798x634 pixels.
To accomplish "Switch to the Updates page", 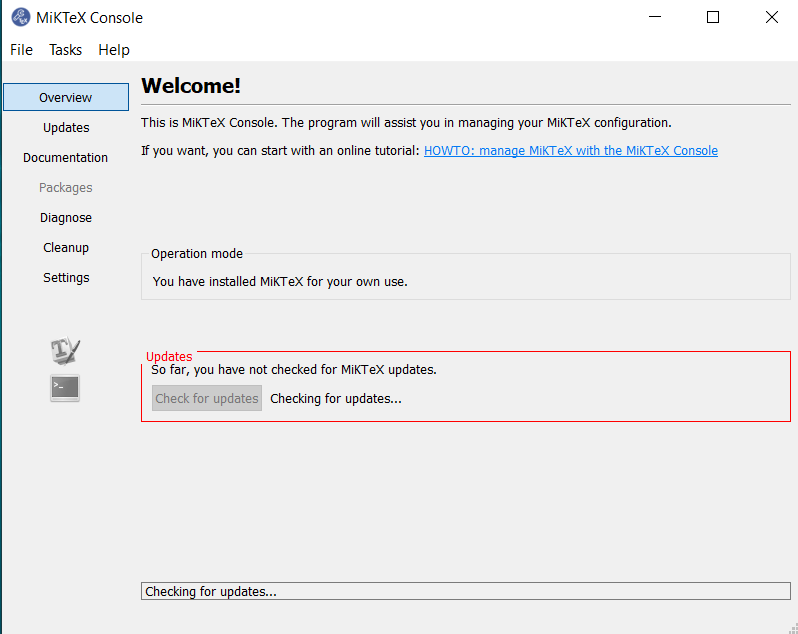I will click(x=66, y=127).
